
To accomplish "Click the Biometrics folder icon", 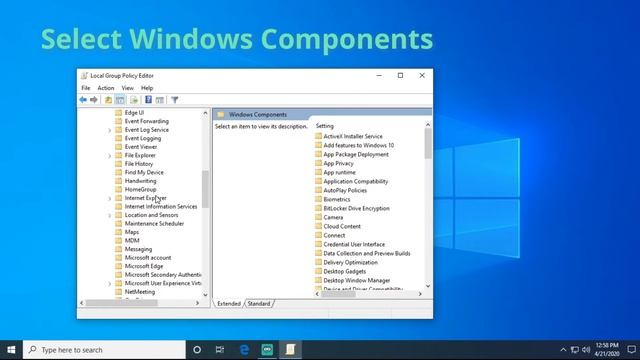I will pyautogui.click(x=318, y=199).
